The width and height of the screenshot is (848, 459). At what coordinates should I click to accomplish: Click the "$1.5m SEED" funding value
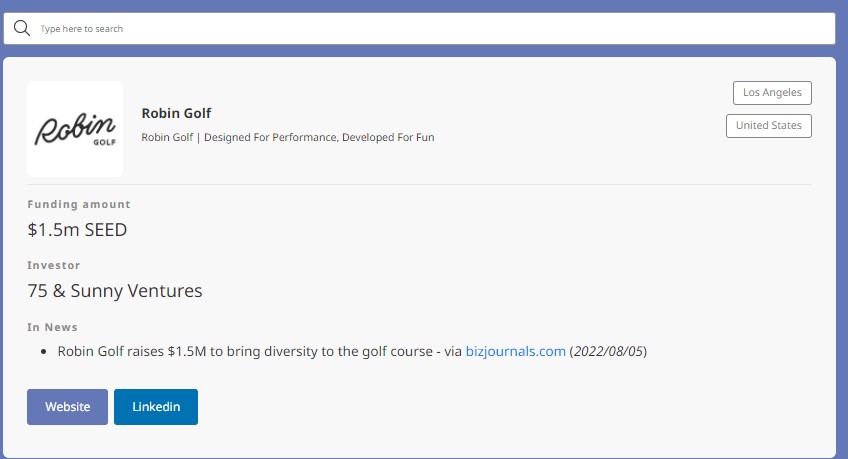[77, 230]
